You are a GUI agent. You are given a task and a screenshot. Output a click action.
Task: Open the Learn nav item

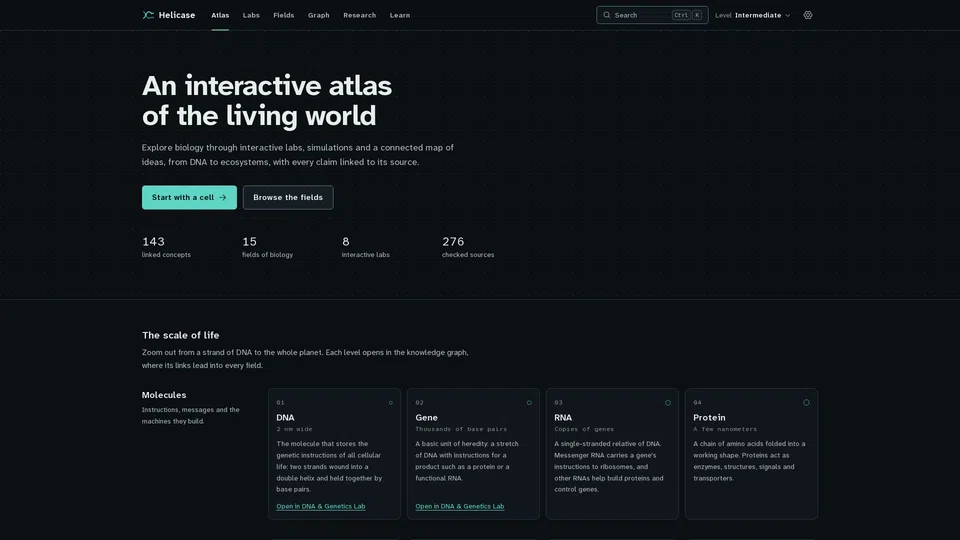[x=400, y=15]
